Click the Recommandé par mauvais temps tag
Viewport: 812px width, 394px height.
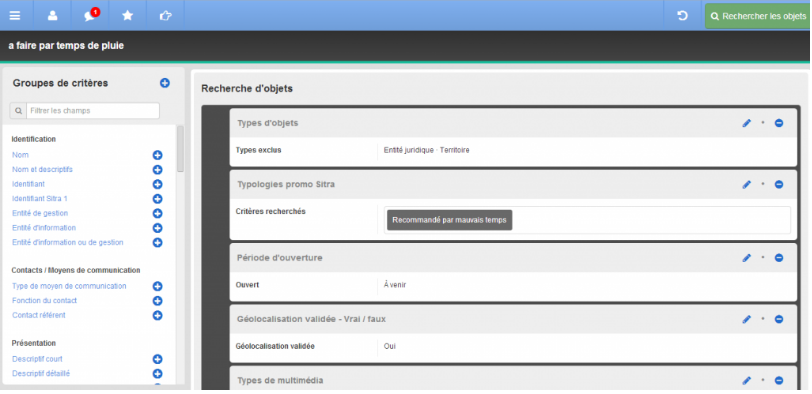click(450, 220)
